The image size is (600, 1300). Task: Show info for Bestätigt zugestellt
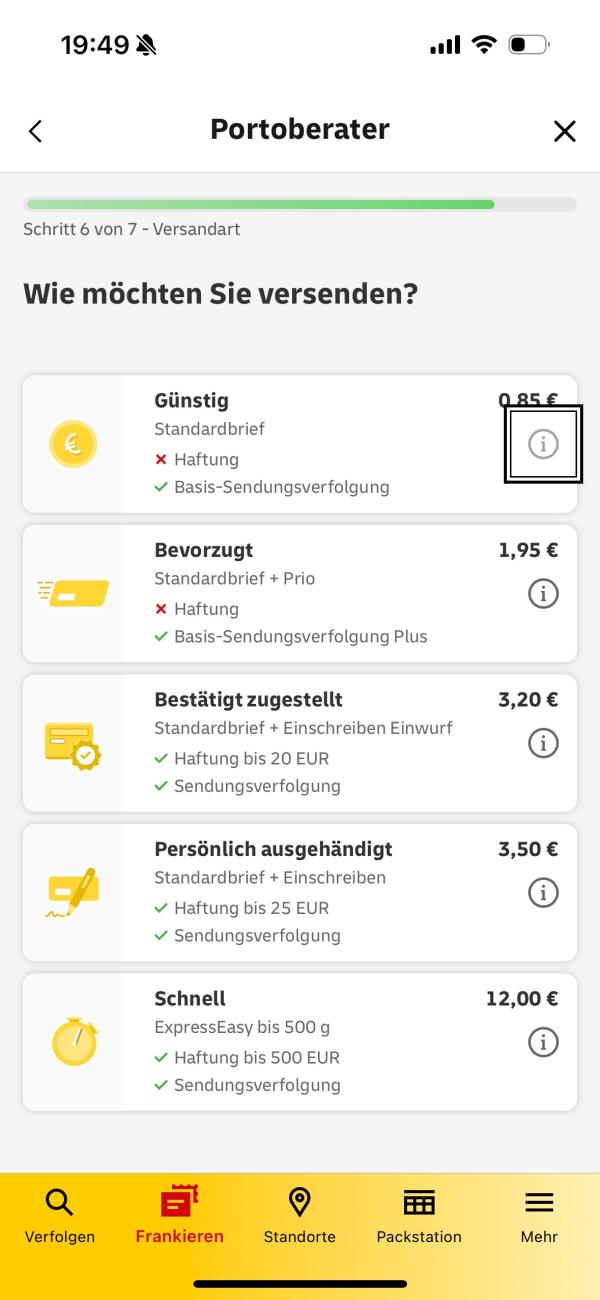pyautogui.click(x=543, y=743)
